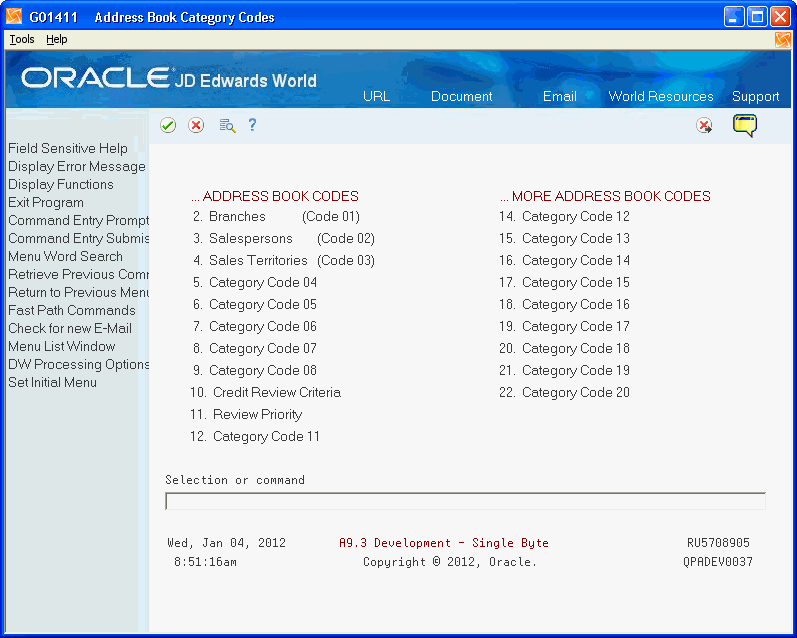This screenshot has height=638, width=797.
Task: Click the blue question mark help icon
Action: coord(252,125)
